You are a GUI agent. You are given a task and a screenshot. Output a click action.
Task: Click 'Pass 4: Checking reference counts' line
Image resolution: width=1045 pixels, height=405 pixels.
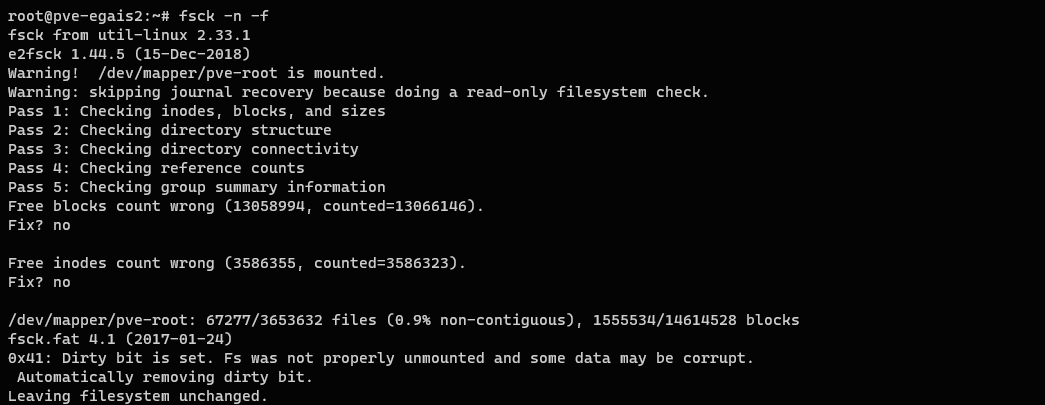(156, 169)
